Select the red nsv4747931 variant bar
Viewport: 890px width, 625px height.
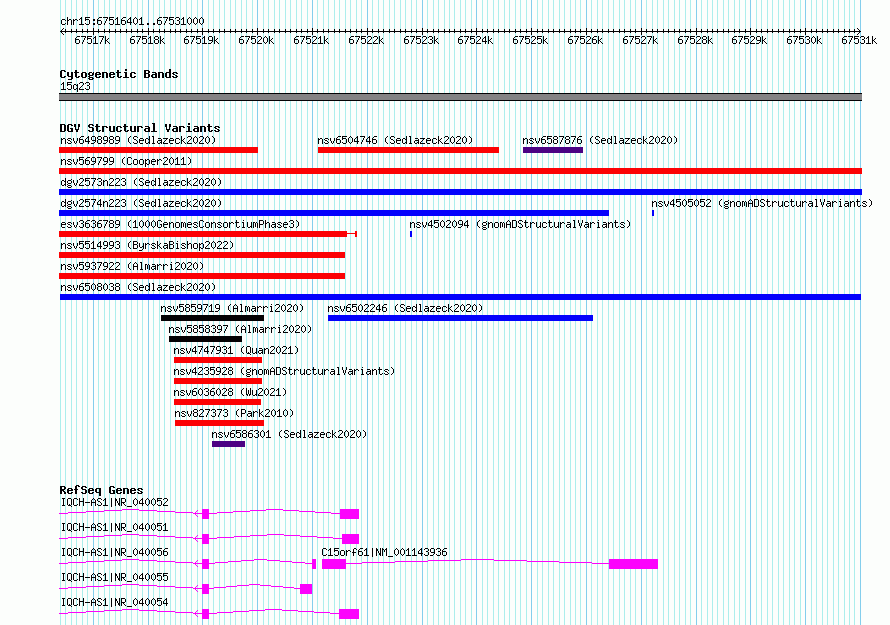[x=218, y=360]
